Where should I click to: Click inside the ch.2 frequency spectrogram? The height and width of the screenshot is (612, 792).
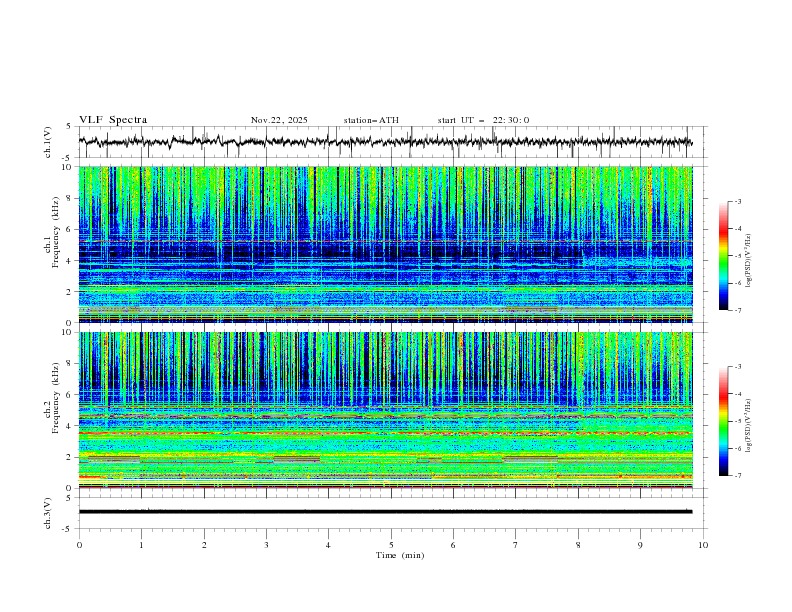(x=390, y=410)
